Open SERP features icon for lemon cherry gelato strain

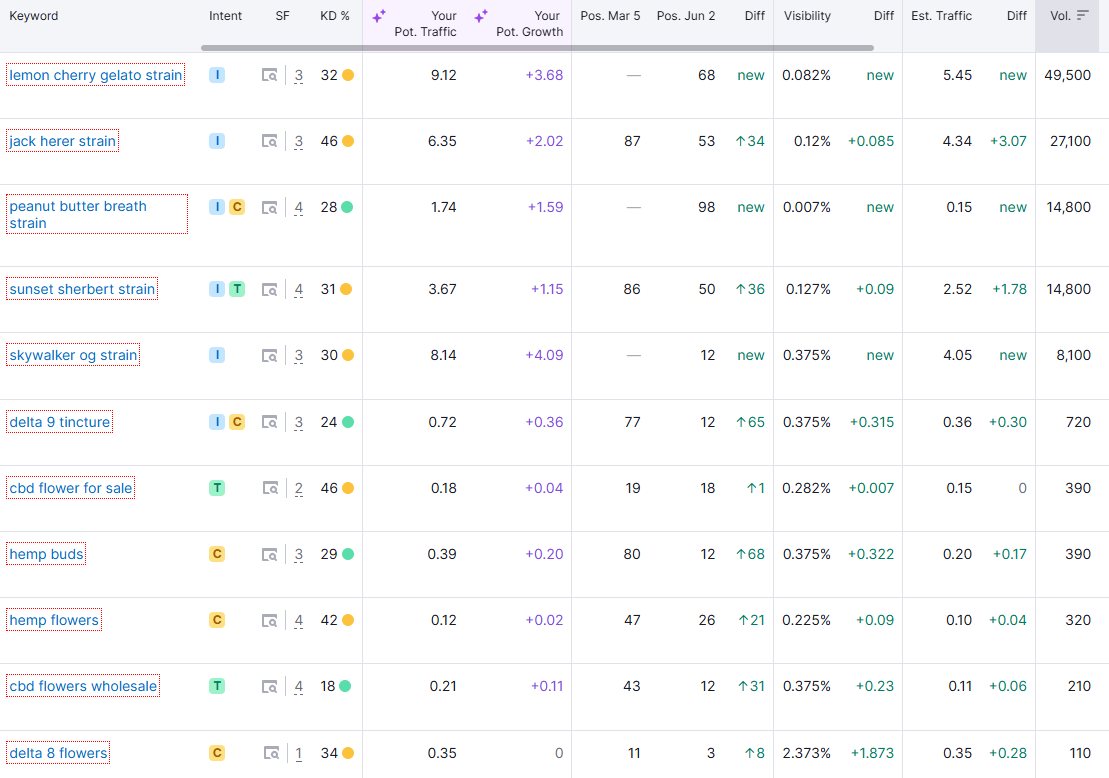[269, 75]
